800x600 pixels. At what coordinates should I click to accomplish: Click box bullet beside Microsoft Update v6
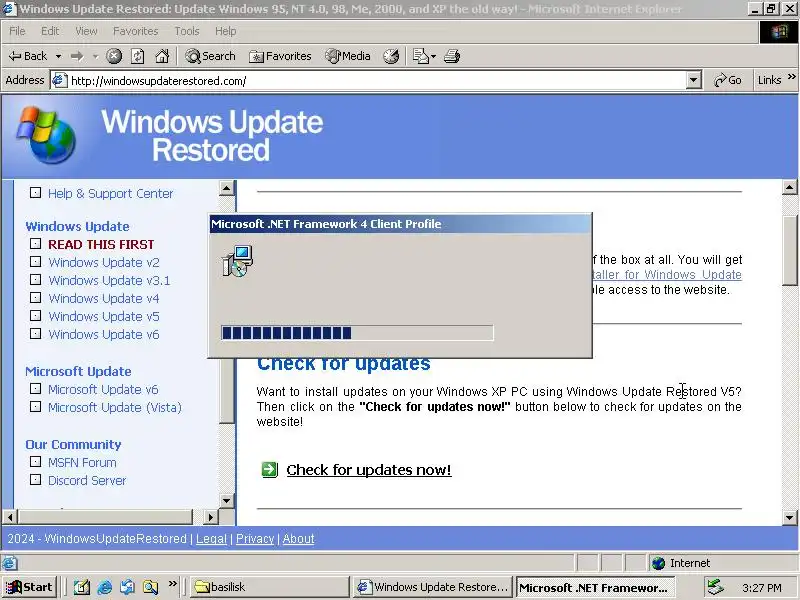click(35, 389)
